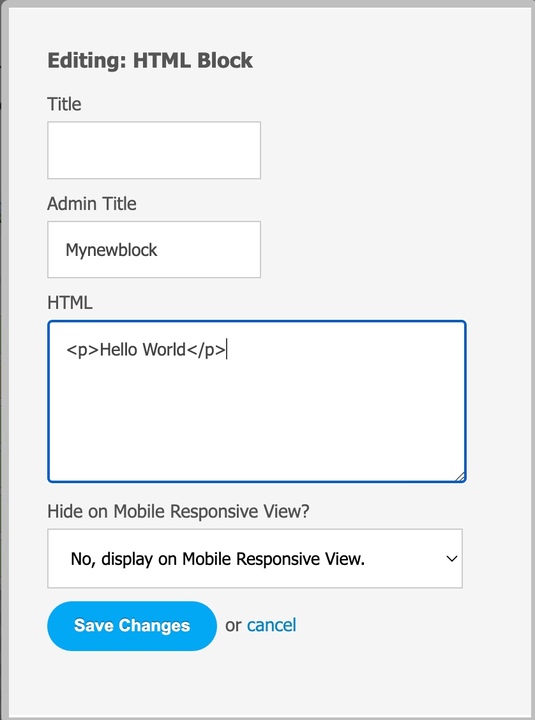Select the No, display on Mobile option text
This screenshot has width=535, height=720.
click(218, 559)
